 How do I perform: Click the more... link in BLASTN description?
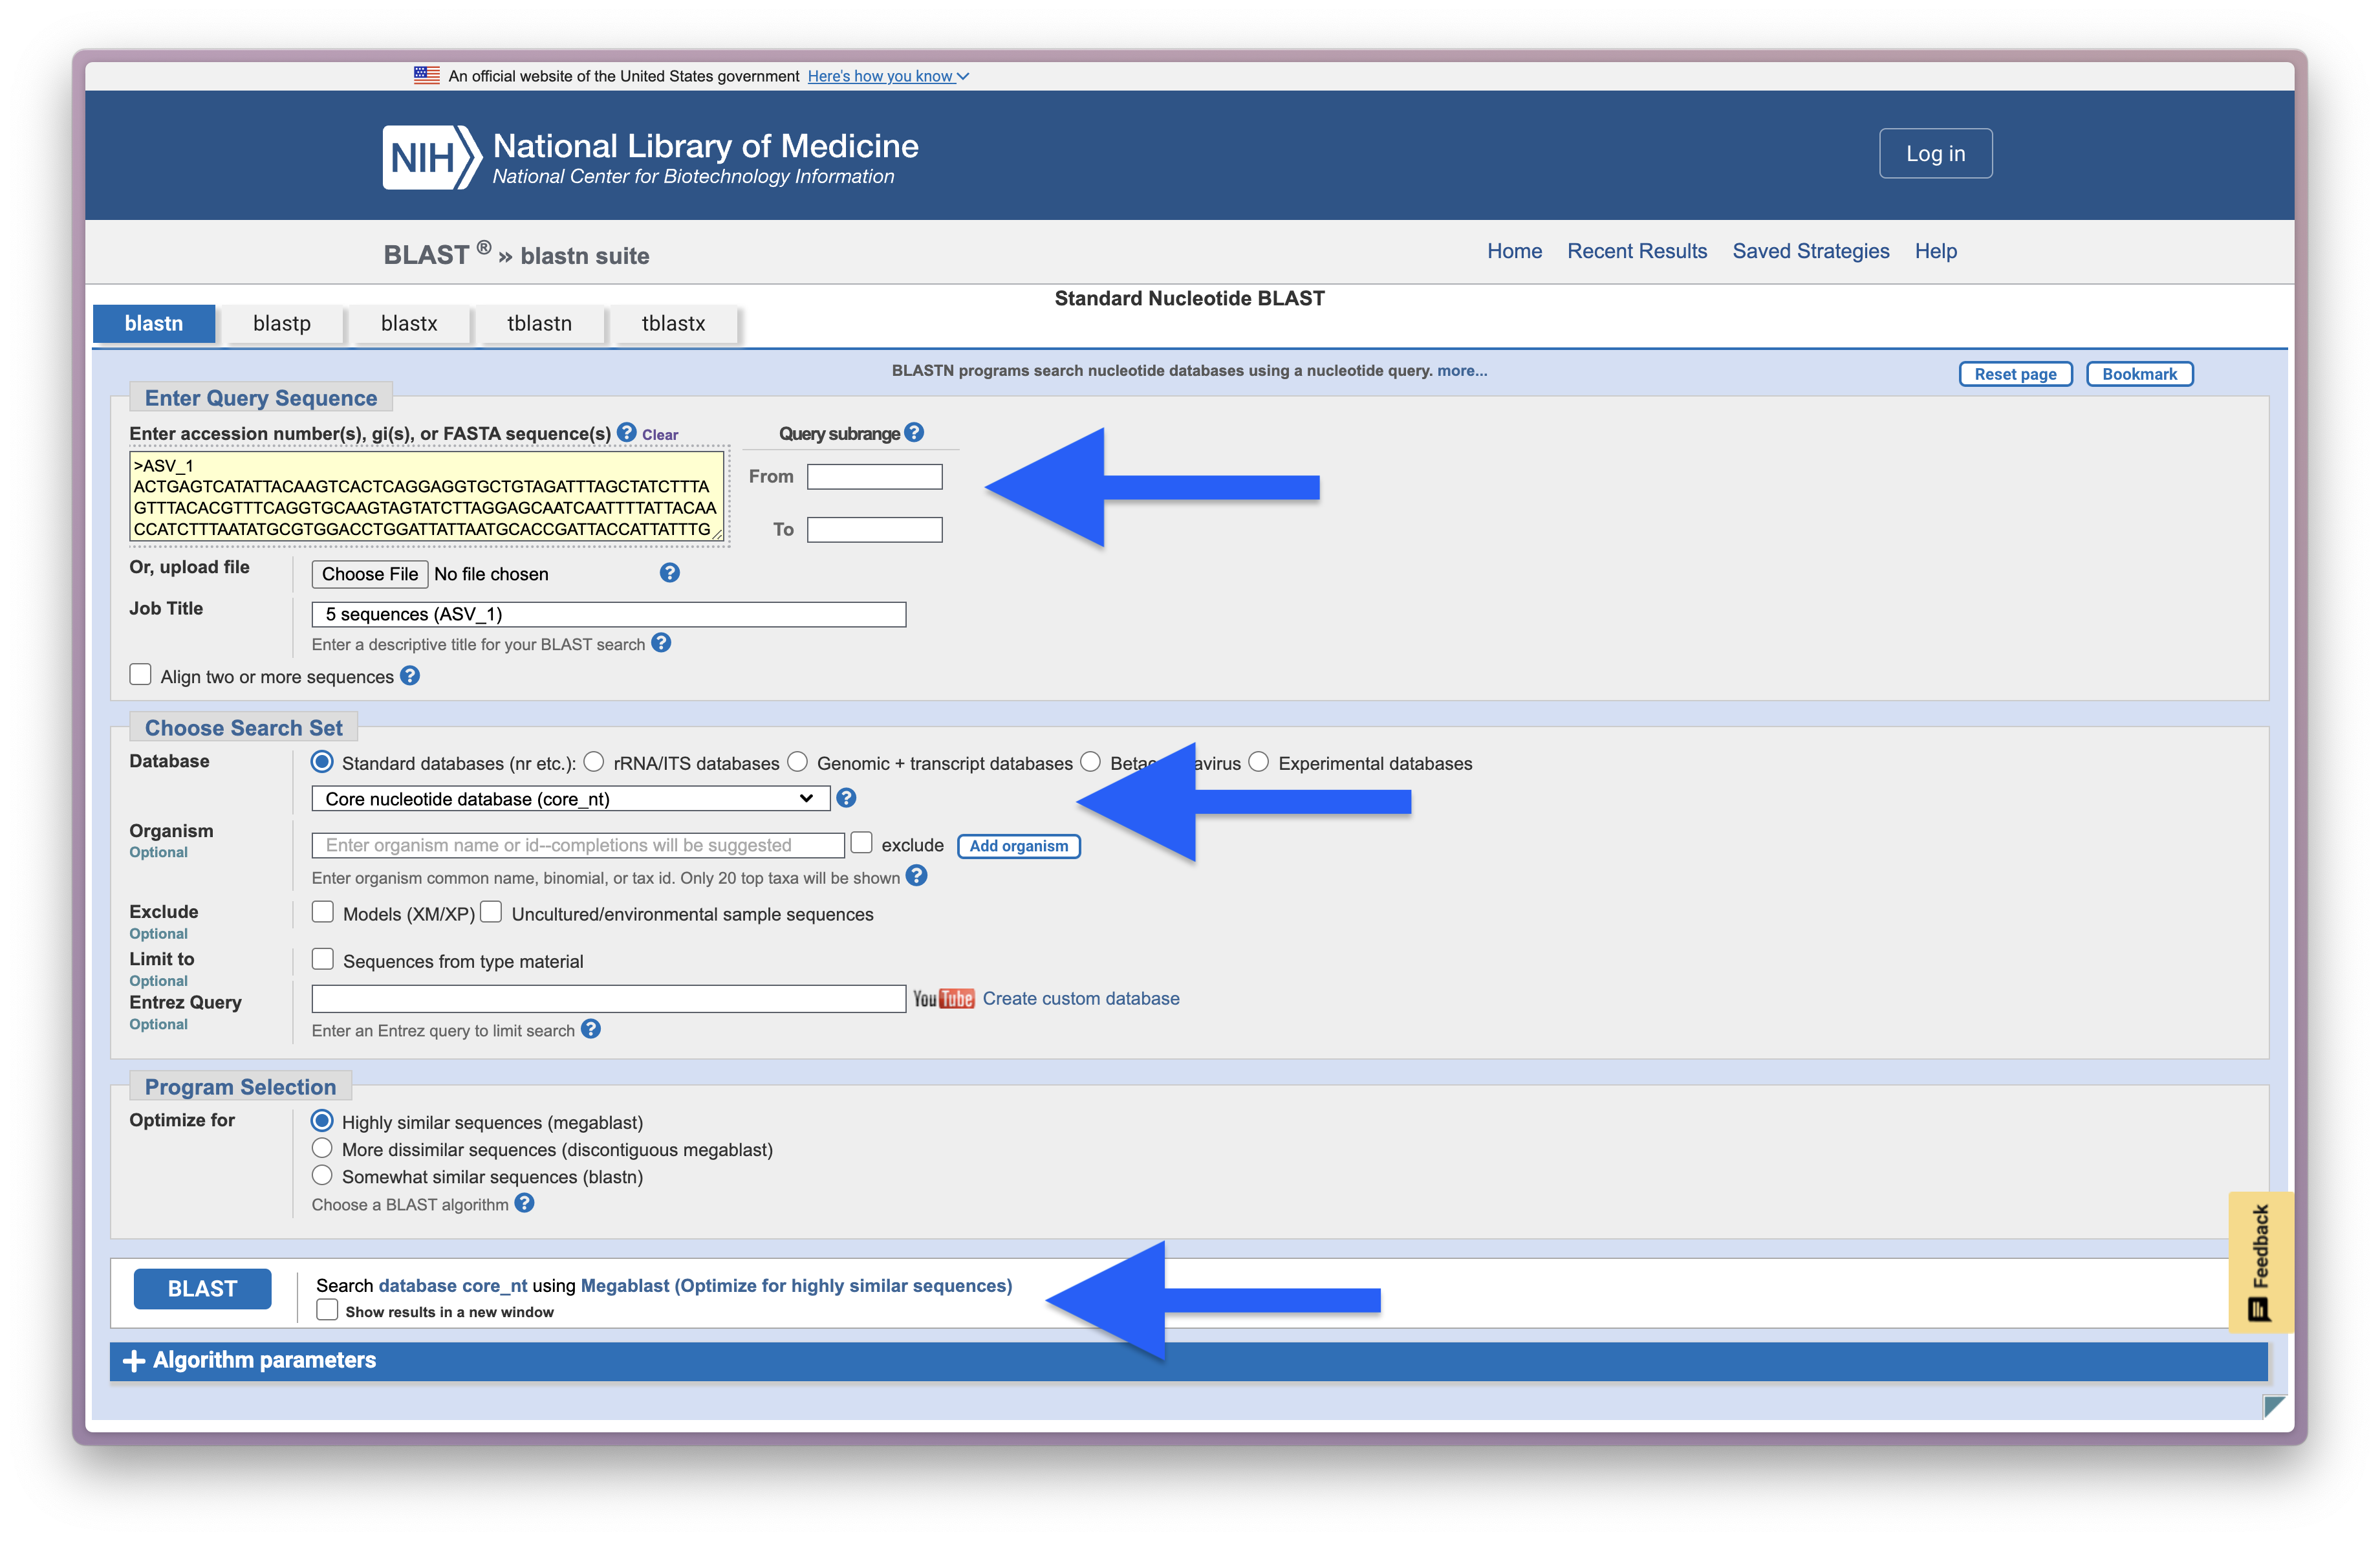coord(1462,370)
